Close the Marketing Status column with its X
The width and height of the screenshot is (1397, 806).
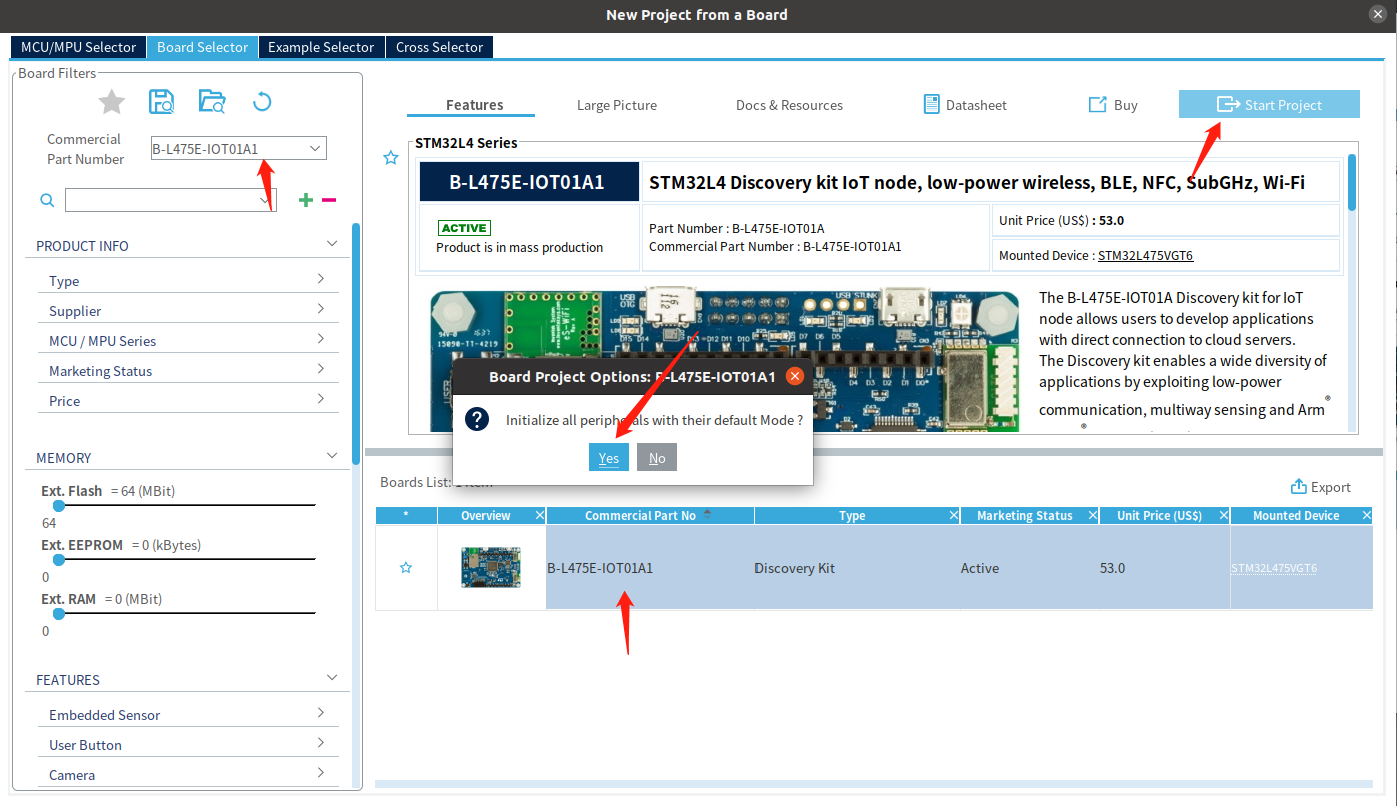(1092, 515)
